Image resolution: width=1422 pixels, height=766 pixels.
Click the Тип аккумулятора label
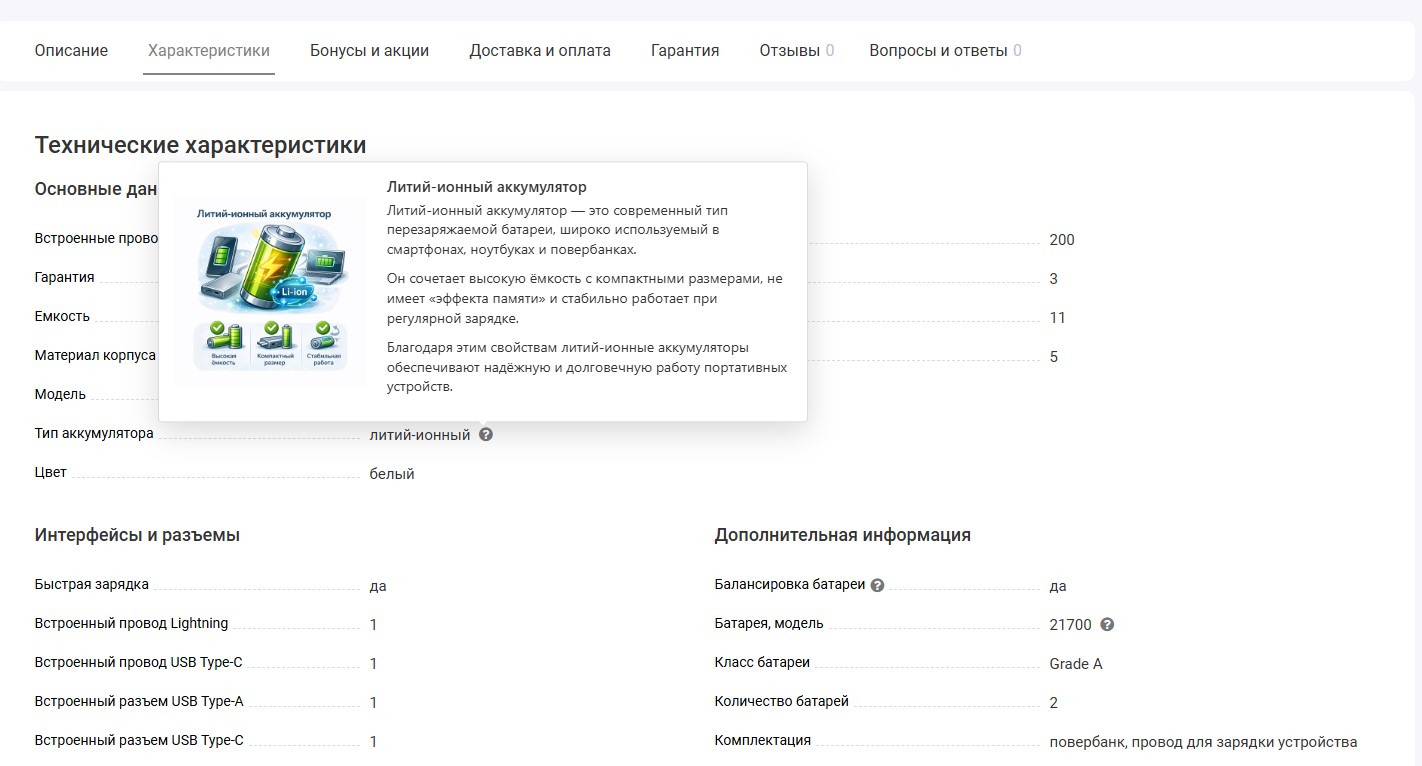click(94, 434)
